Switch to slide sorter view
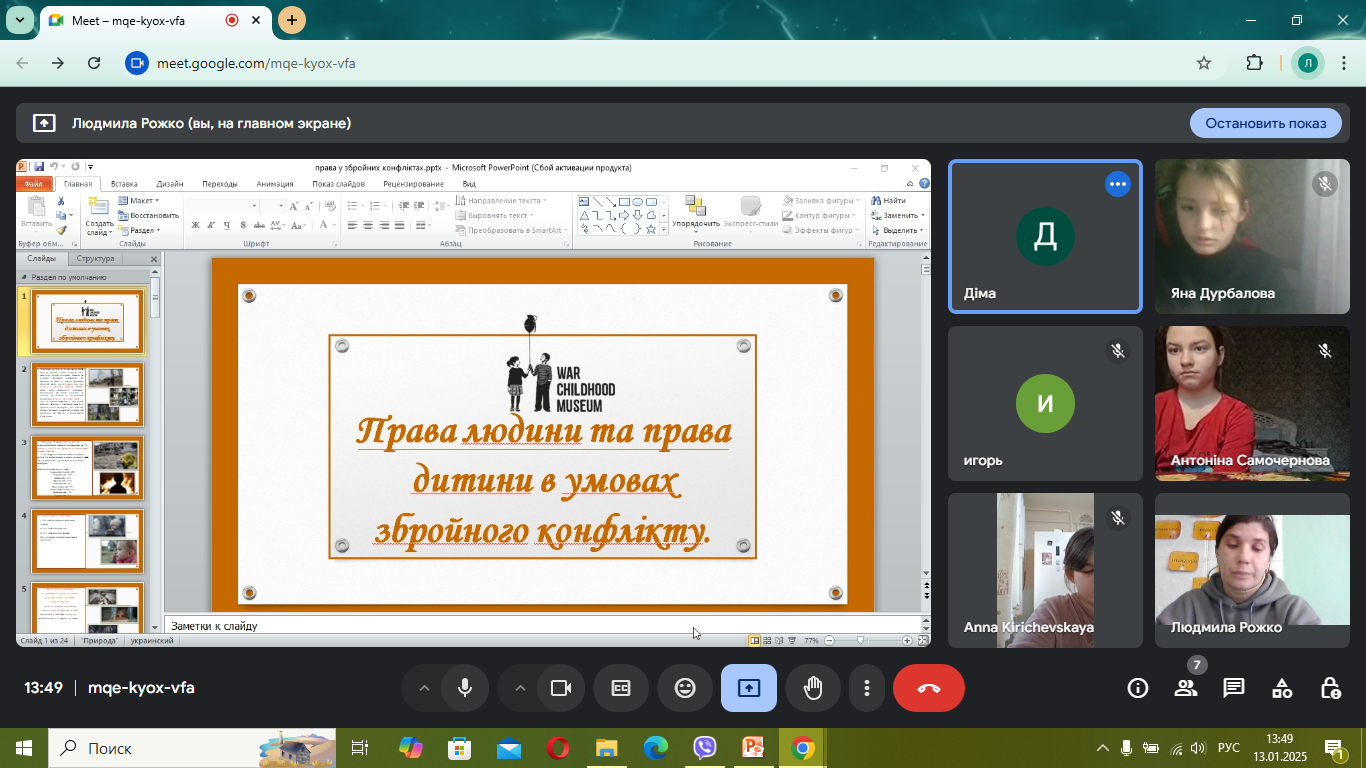The width and height of the screenshot is (1366, 768). pyautogui.click(x=767, y=640)
